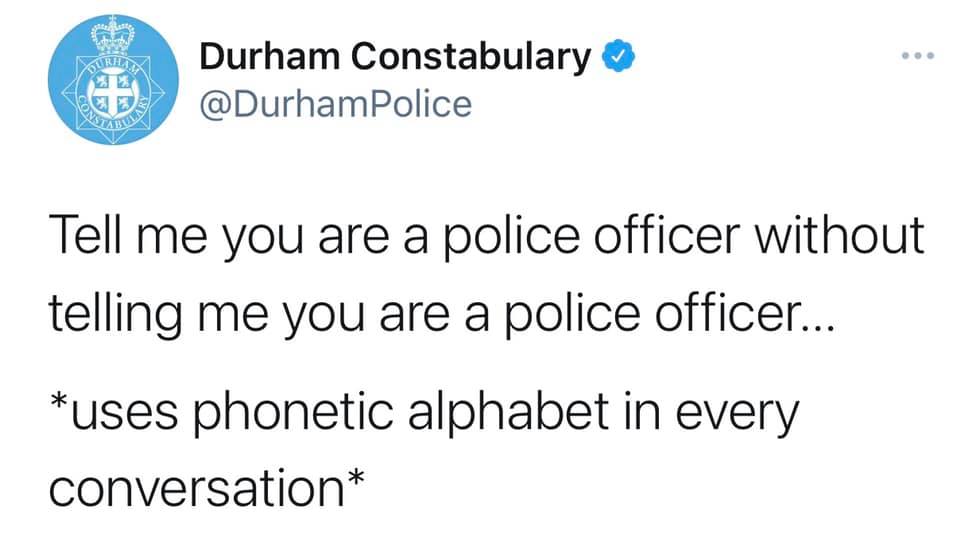Click the word 'without' ending first line
Image resolution: width=960 pixels, height=544 pixels.
(x=839, y=234)
